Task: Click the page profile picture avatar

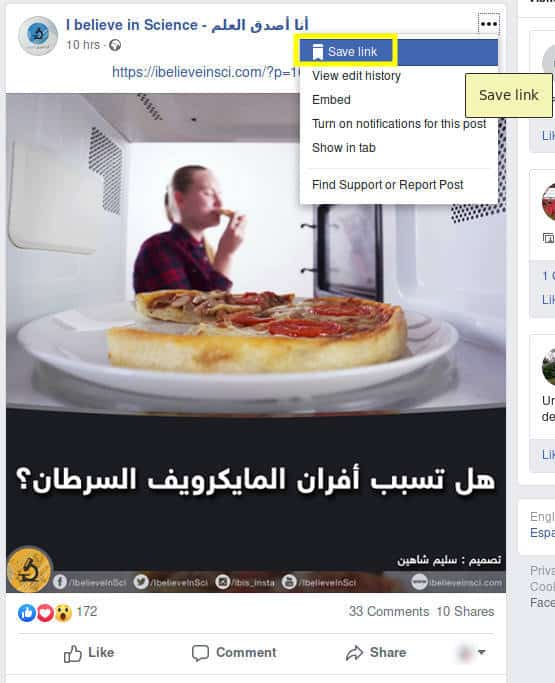Action: pyautogui.click(x=38, y=35)
